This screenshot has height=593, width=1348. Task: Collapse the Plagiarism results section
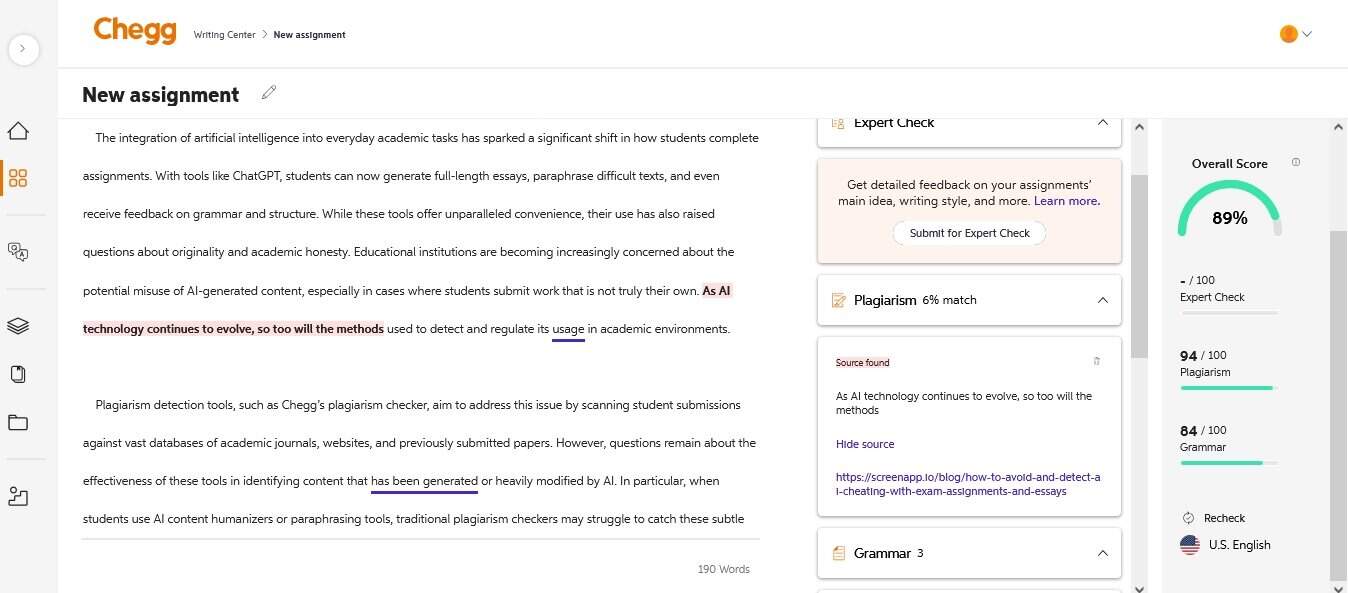pos(1102,299)
